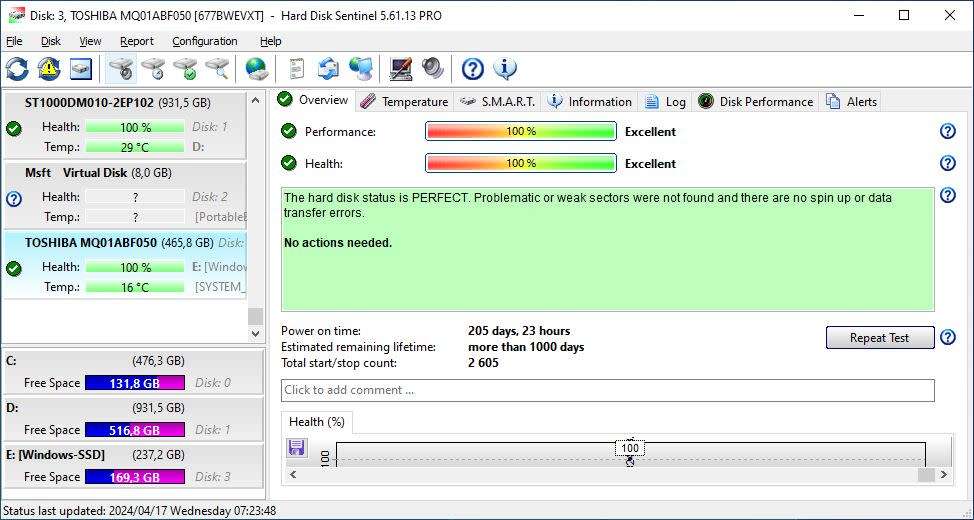Screen dimensions: 974x520
Task: Click help icon beside the status text box
Action: [948, 195]
